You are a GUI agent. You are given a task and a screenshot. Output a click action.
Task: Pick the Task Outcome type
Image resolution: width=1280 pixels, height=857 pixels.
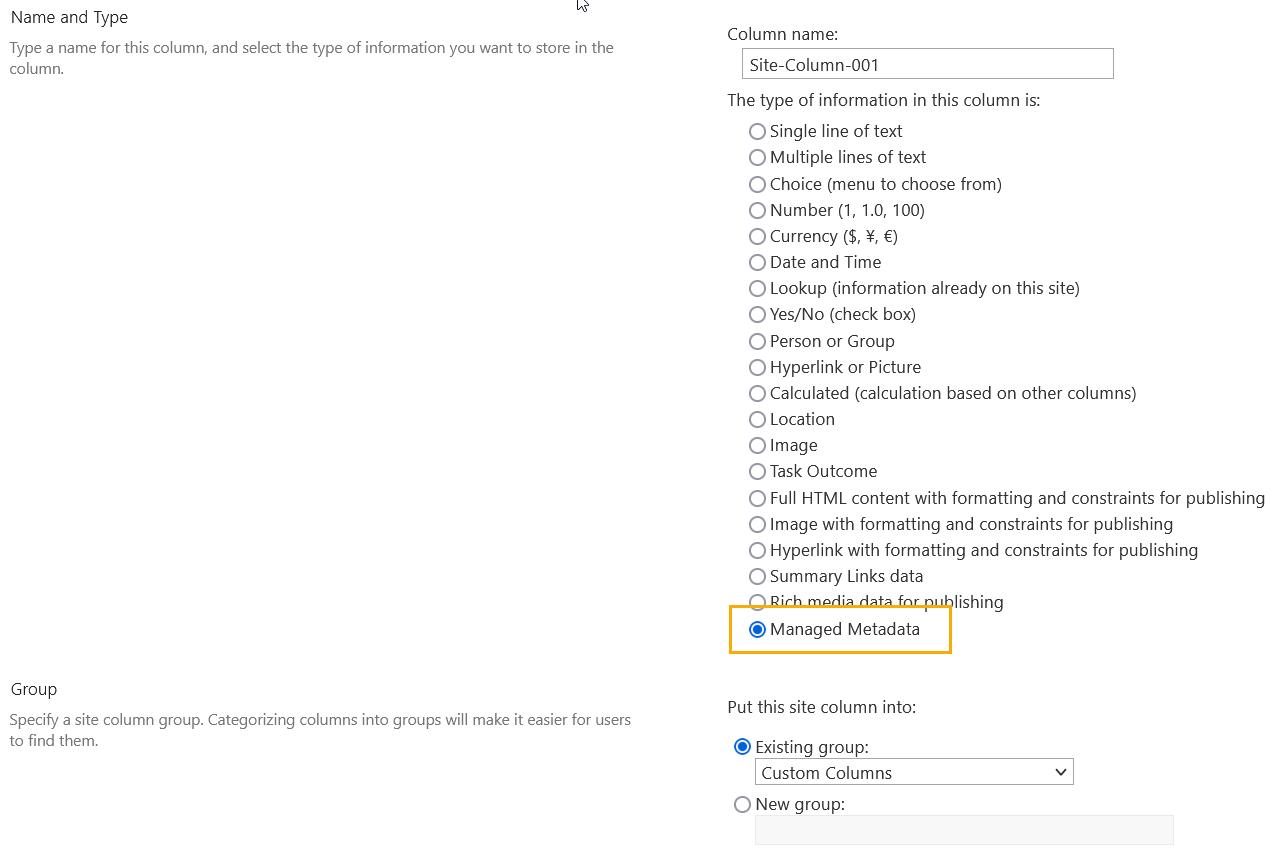point(757,471)
